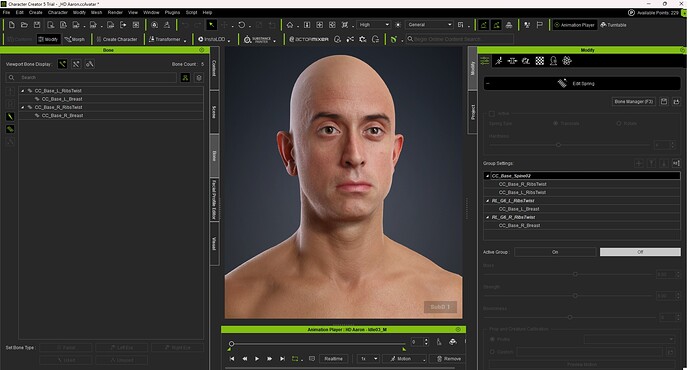The height and width of the screenshot is (370, 690).
Task: Go to home camera view icon
Action: [x=290, y=25]
